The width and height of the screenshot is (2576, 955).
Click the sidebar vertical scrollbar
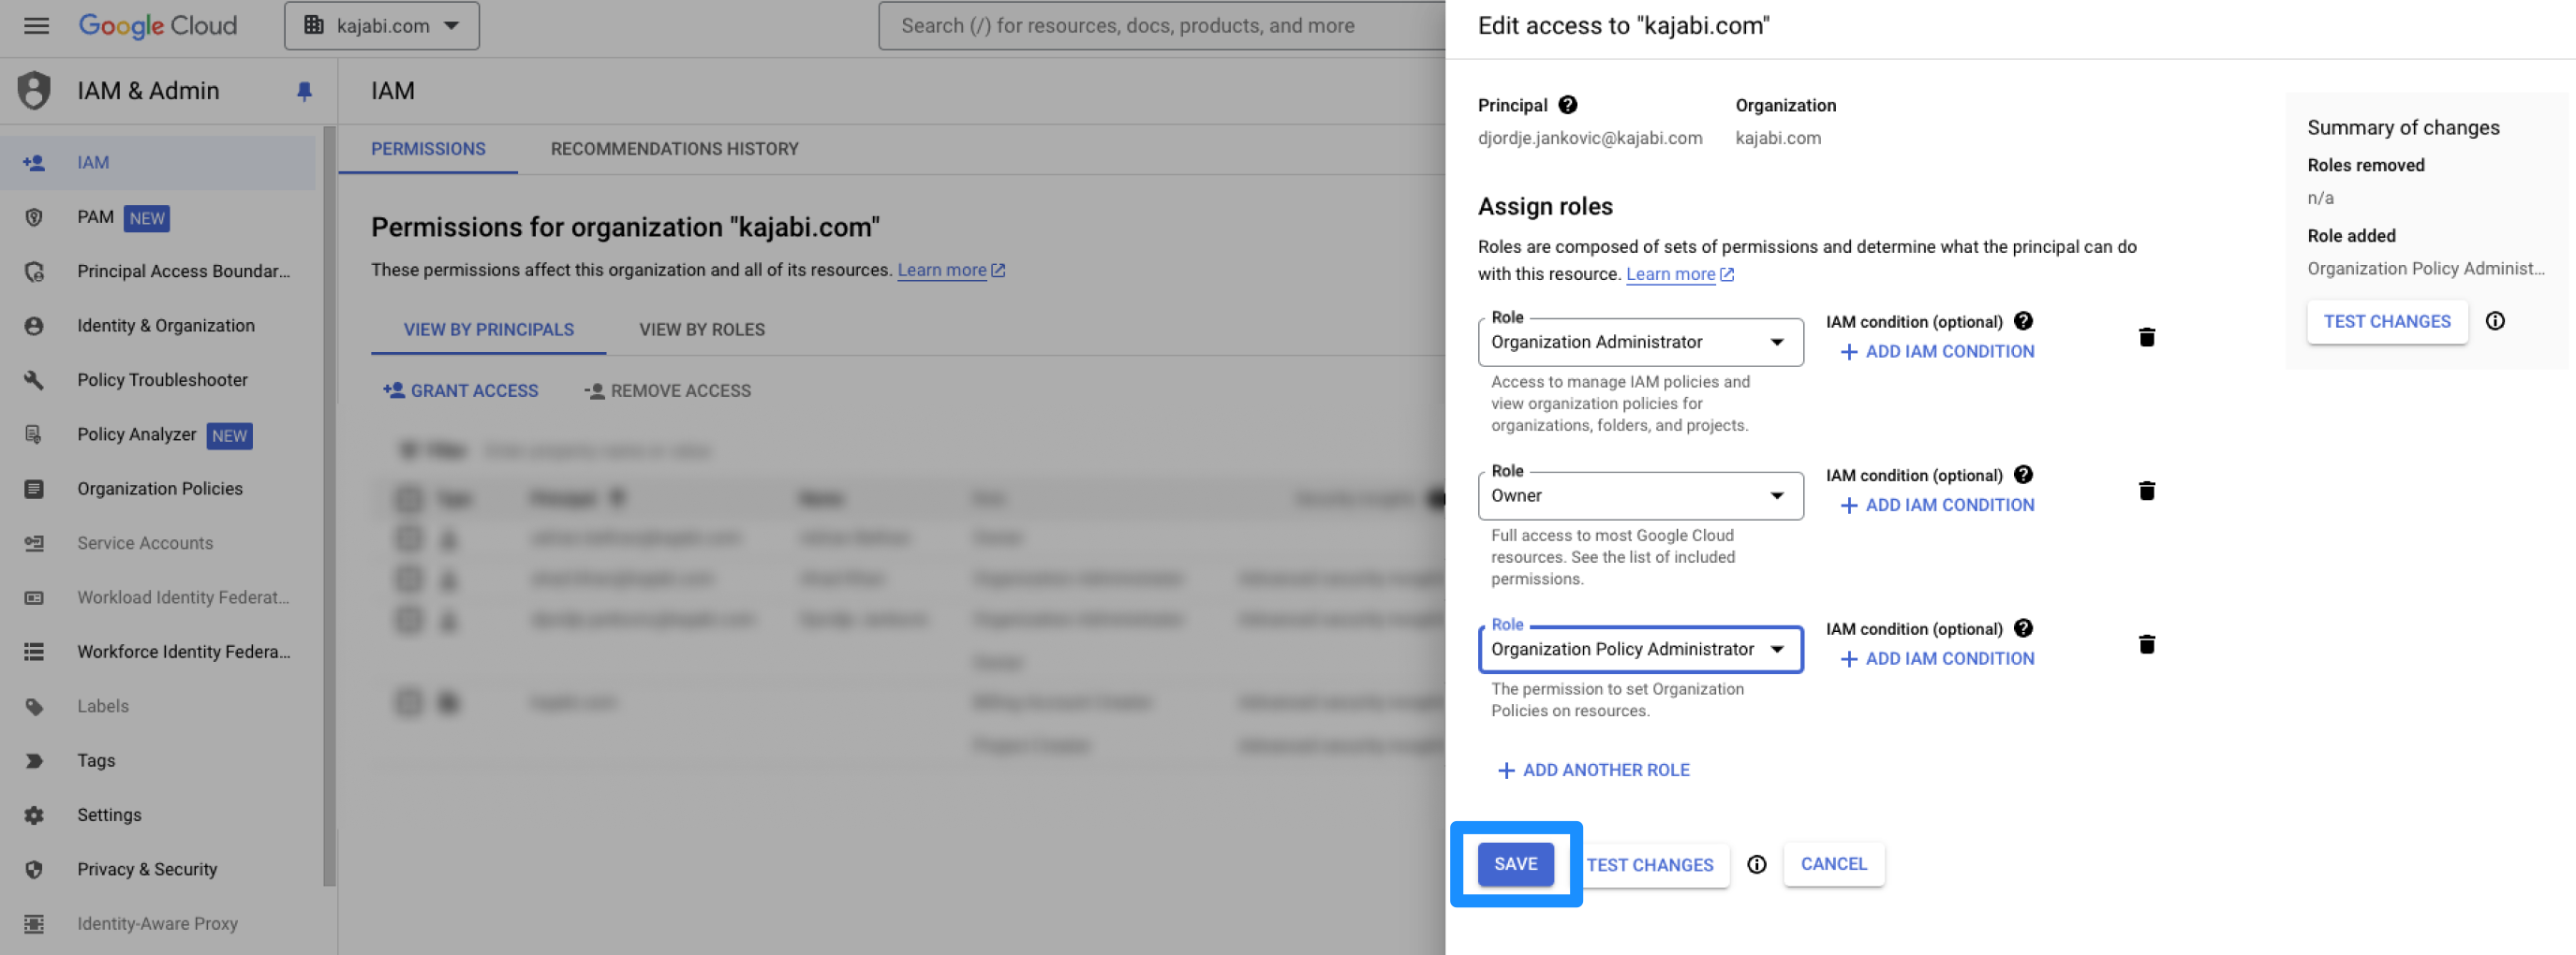329,505
